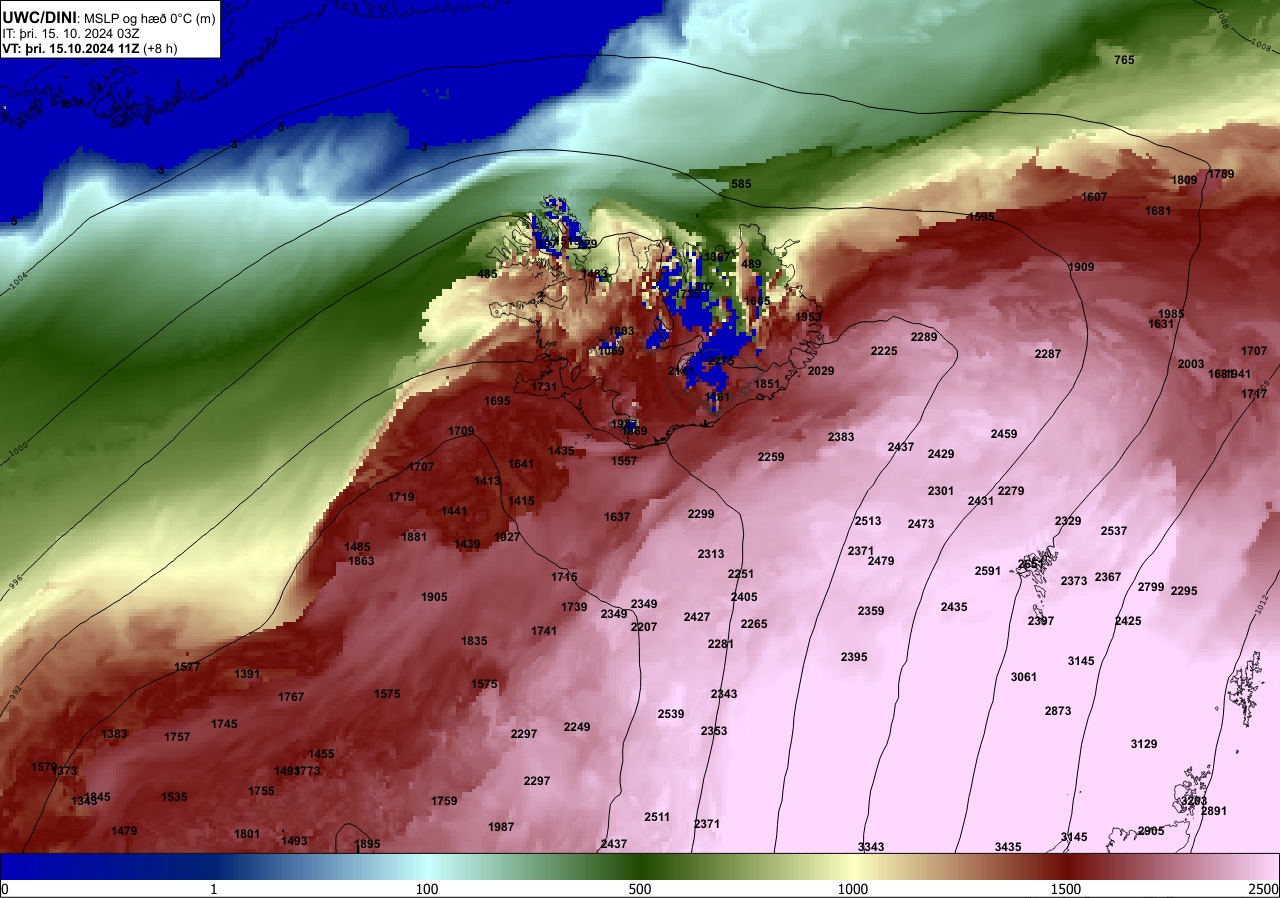1280x898 pixels.
Task: Click the height value 2395
Action: [x=854, y=657]
